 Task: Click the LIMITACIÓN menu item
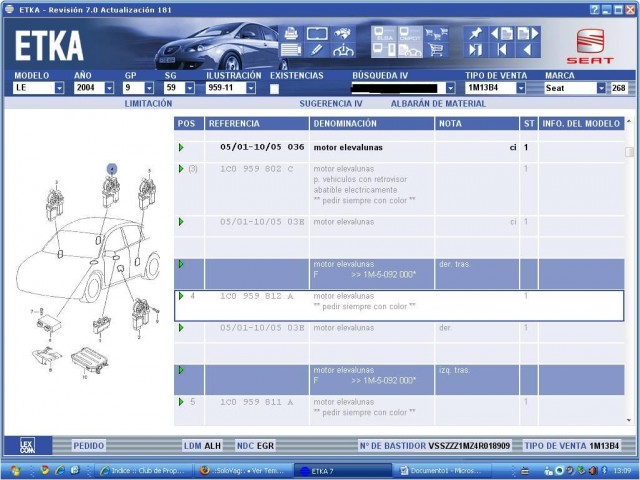(x=148, y=104)
